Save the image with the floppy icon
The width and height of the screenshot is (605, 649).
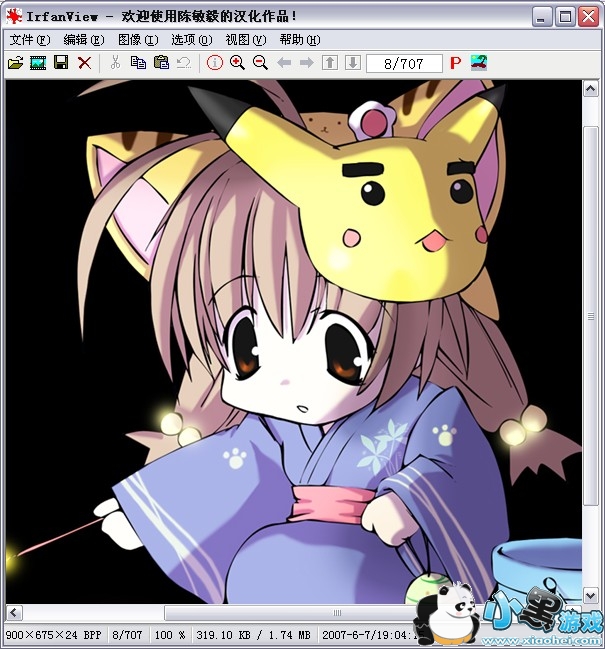tap(61, 63)
